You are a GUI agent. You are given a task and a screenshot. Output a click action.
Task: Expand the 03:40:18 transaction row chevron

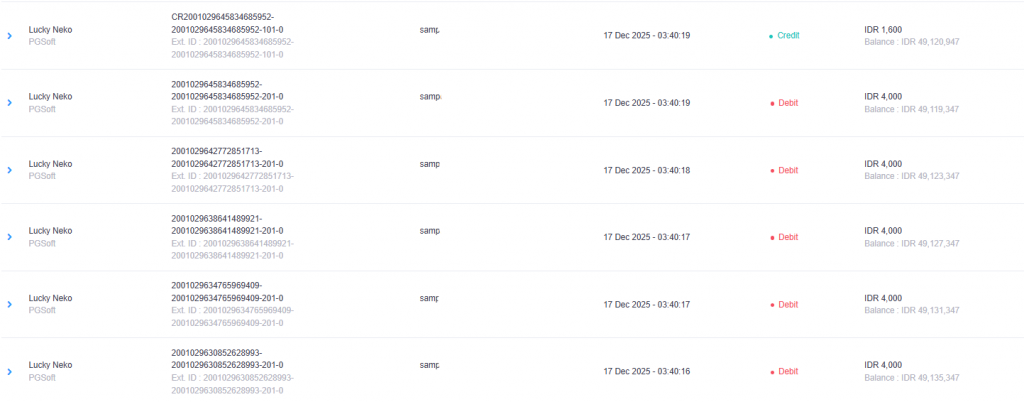[x=9, y=170]
